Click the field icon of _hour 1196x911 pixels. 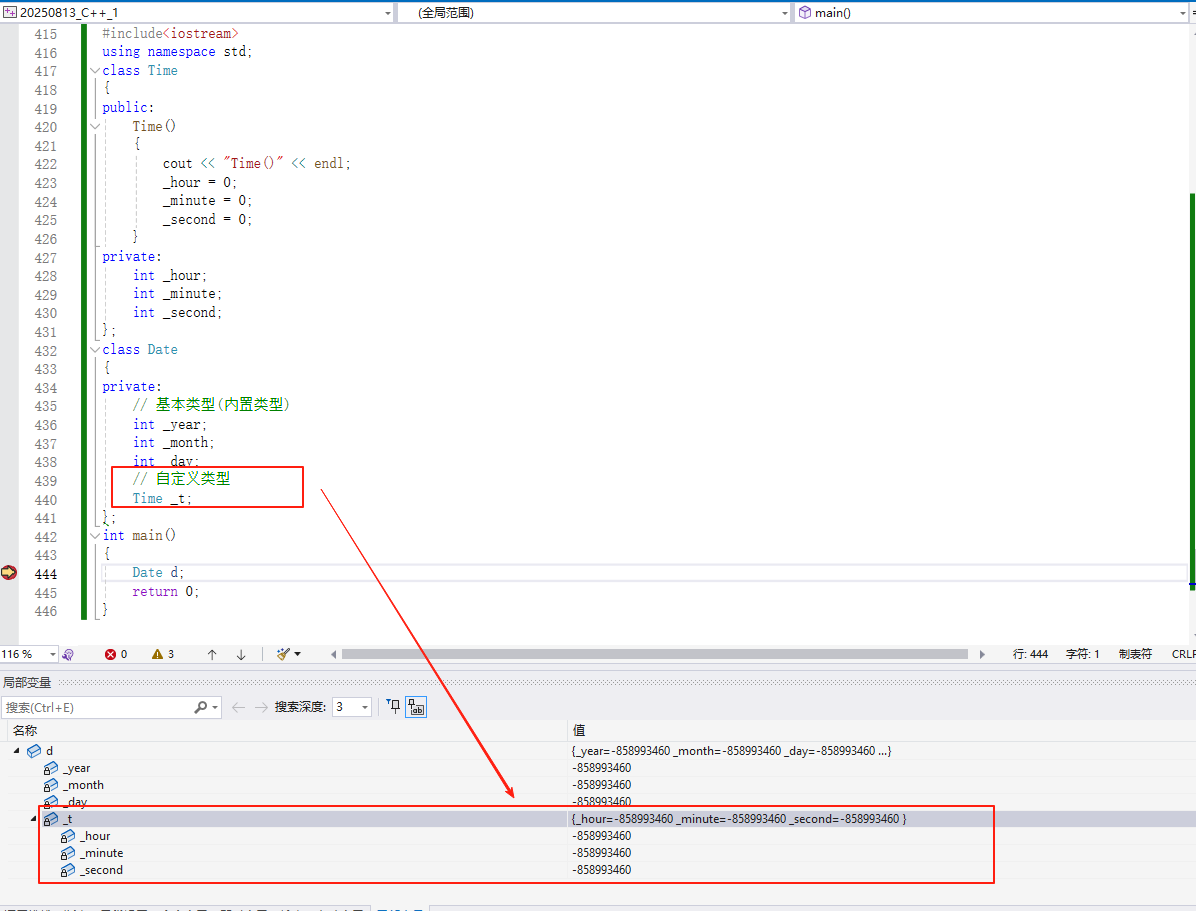click(67, 836)
